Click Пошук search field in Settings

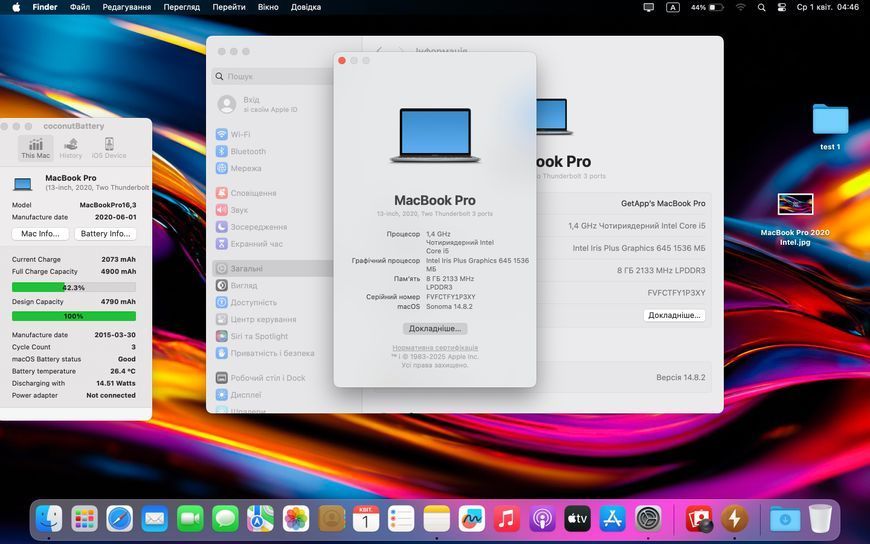pos(273,76)
